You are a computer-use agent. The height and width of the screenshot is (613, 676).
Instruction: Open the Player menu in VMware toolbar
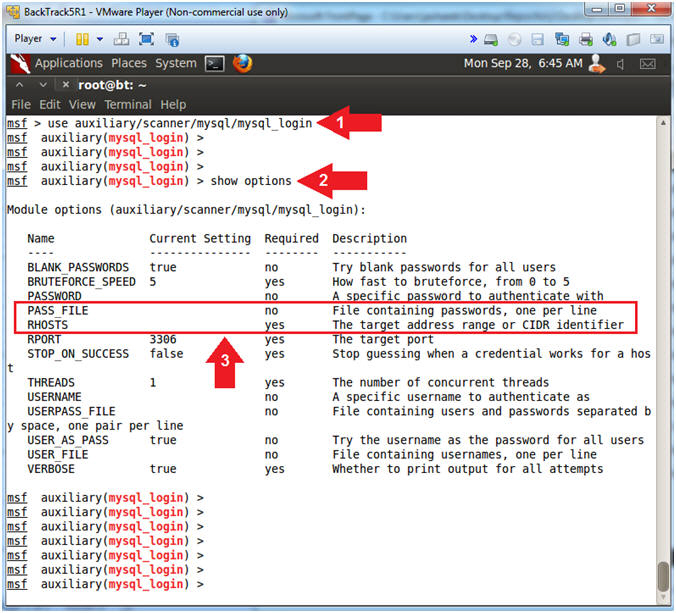[35, 39]
